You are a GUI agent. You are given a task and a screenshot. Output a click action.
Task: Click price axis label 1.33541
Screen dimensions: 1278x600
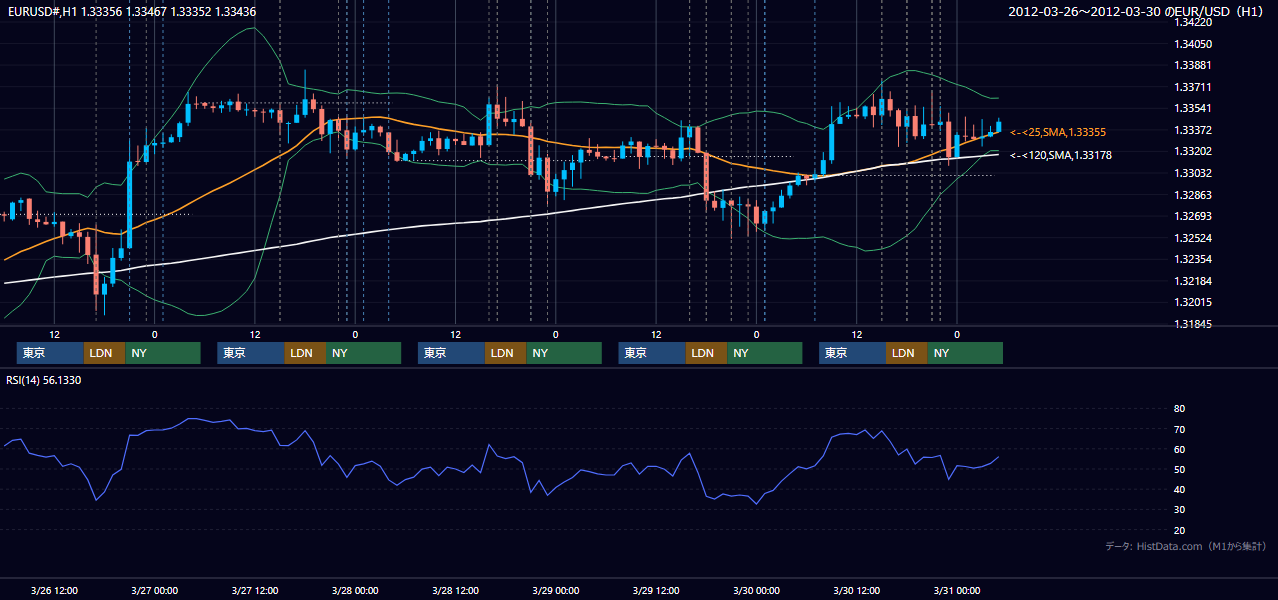[1193, 108]
